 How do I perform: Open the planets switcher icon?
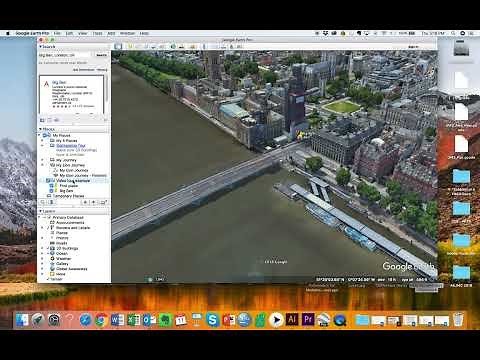[193, 46]
